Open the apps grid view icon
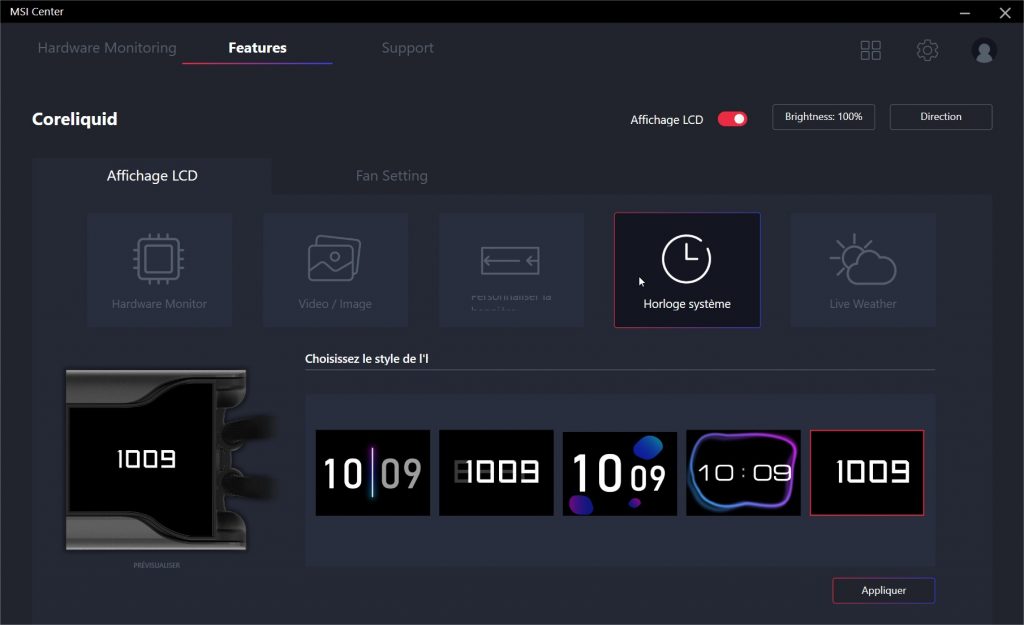The height and width of the screenshot is (625, 1024). (x=871, y=50)
